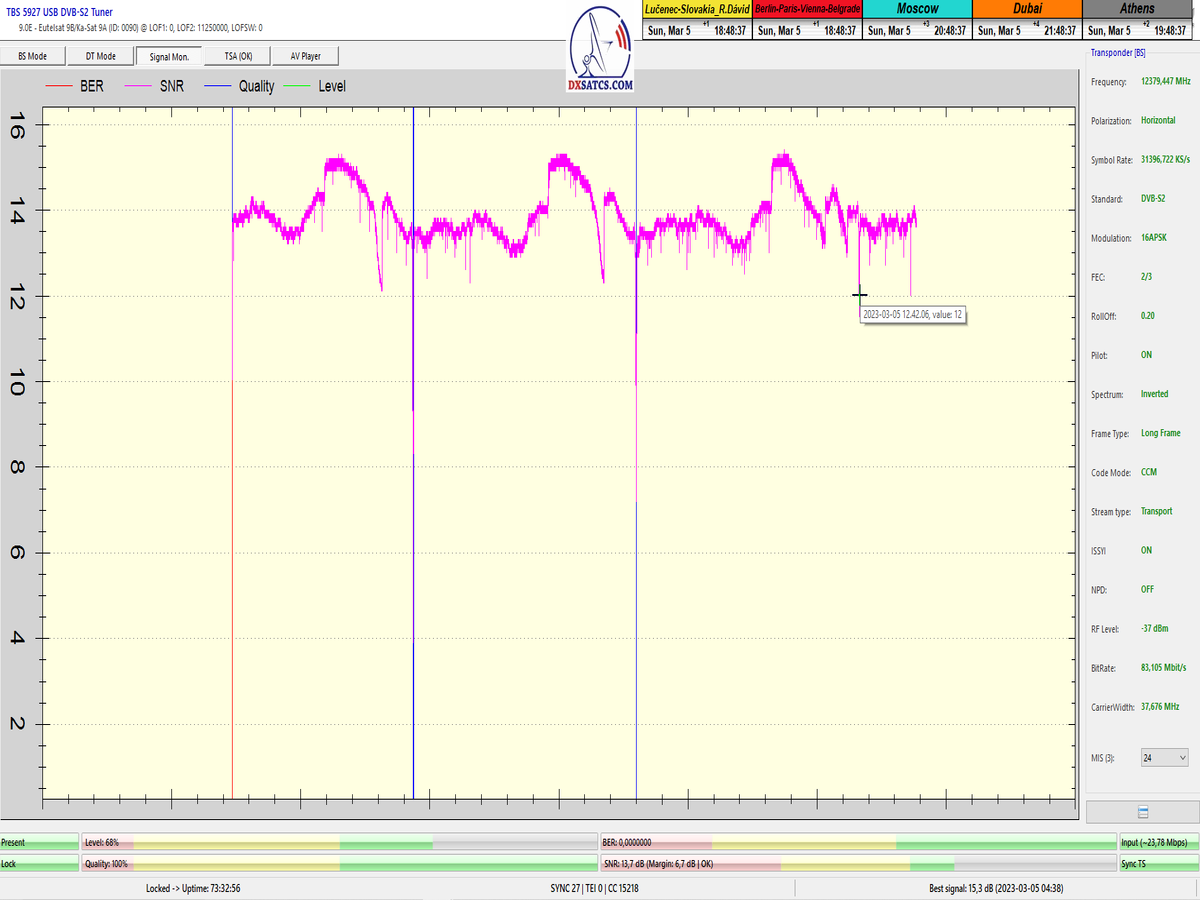The image size is (1200, 900).
Task: Go to the TSA (OK) tab
Action: tap(238, 56)
